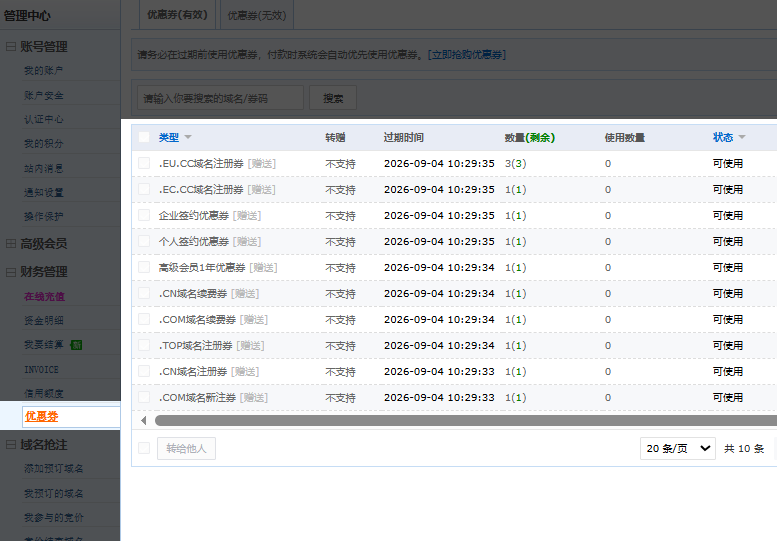Screen dimensions: 777x541
Task: Open 我预订的域名 in the sidebar
Action: tap(54, 493)
